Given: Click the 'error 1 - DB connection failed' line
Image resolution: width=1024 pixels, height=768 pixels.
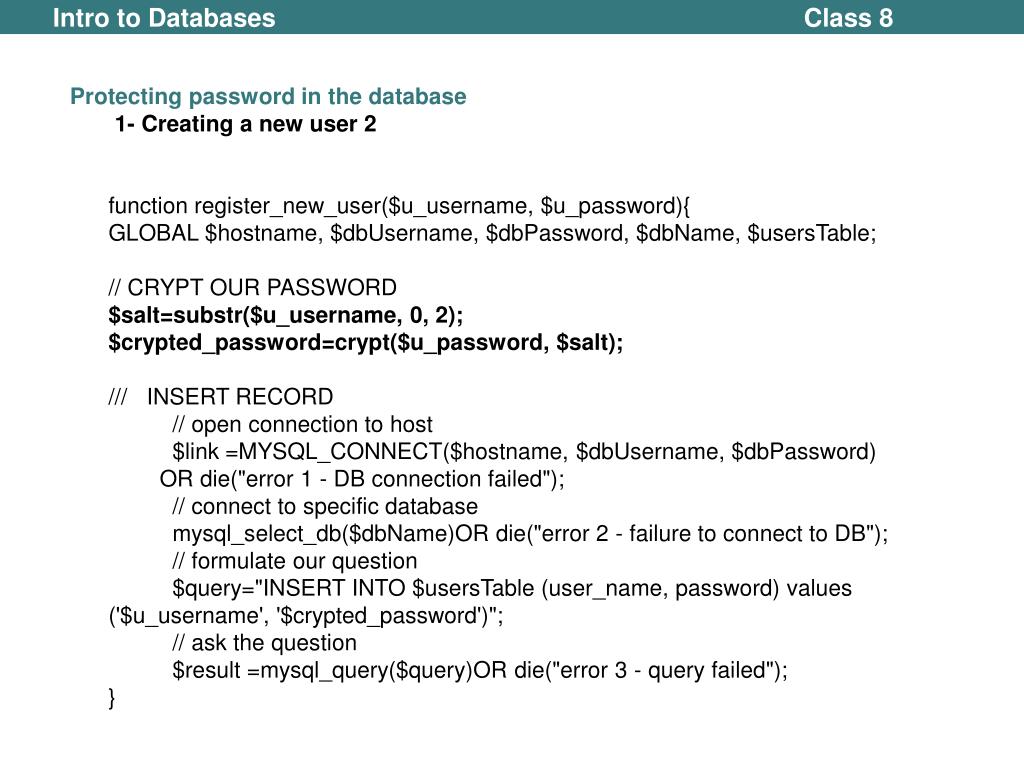Looking at the screenshot, I should pos(362,479).
